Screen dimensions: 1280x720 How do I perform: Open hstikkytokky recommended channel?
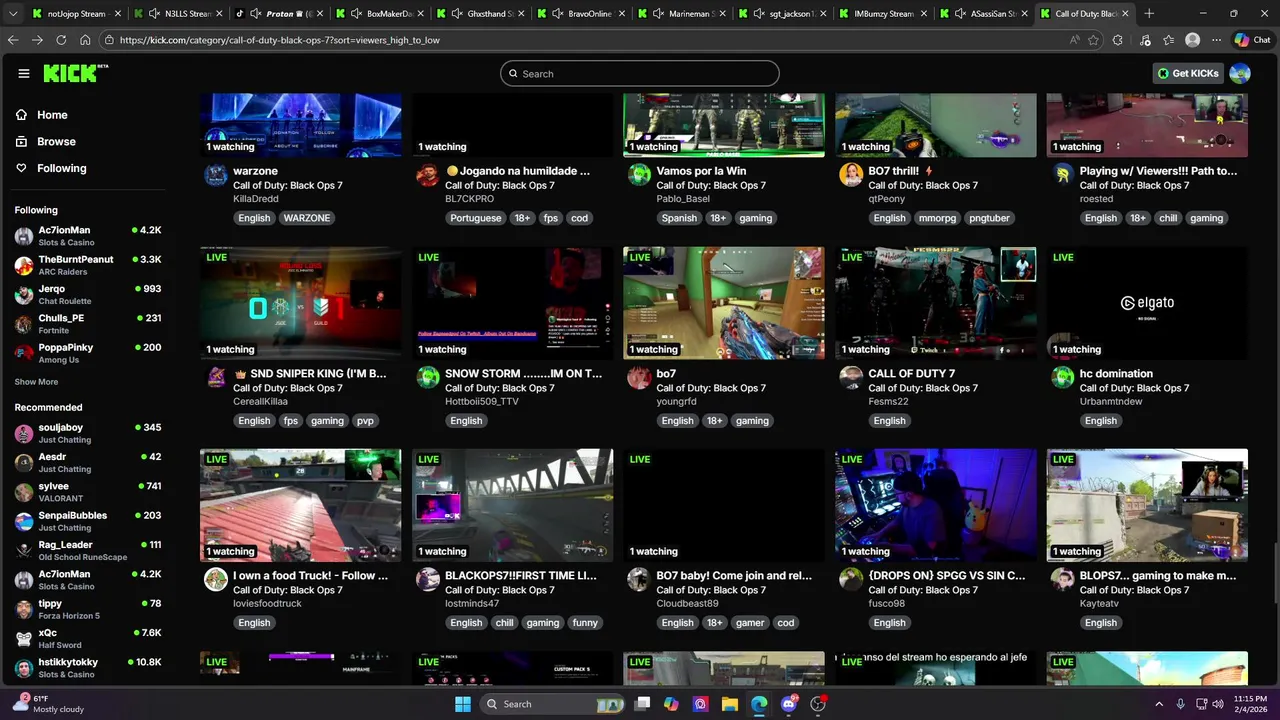87,668
